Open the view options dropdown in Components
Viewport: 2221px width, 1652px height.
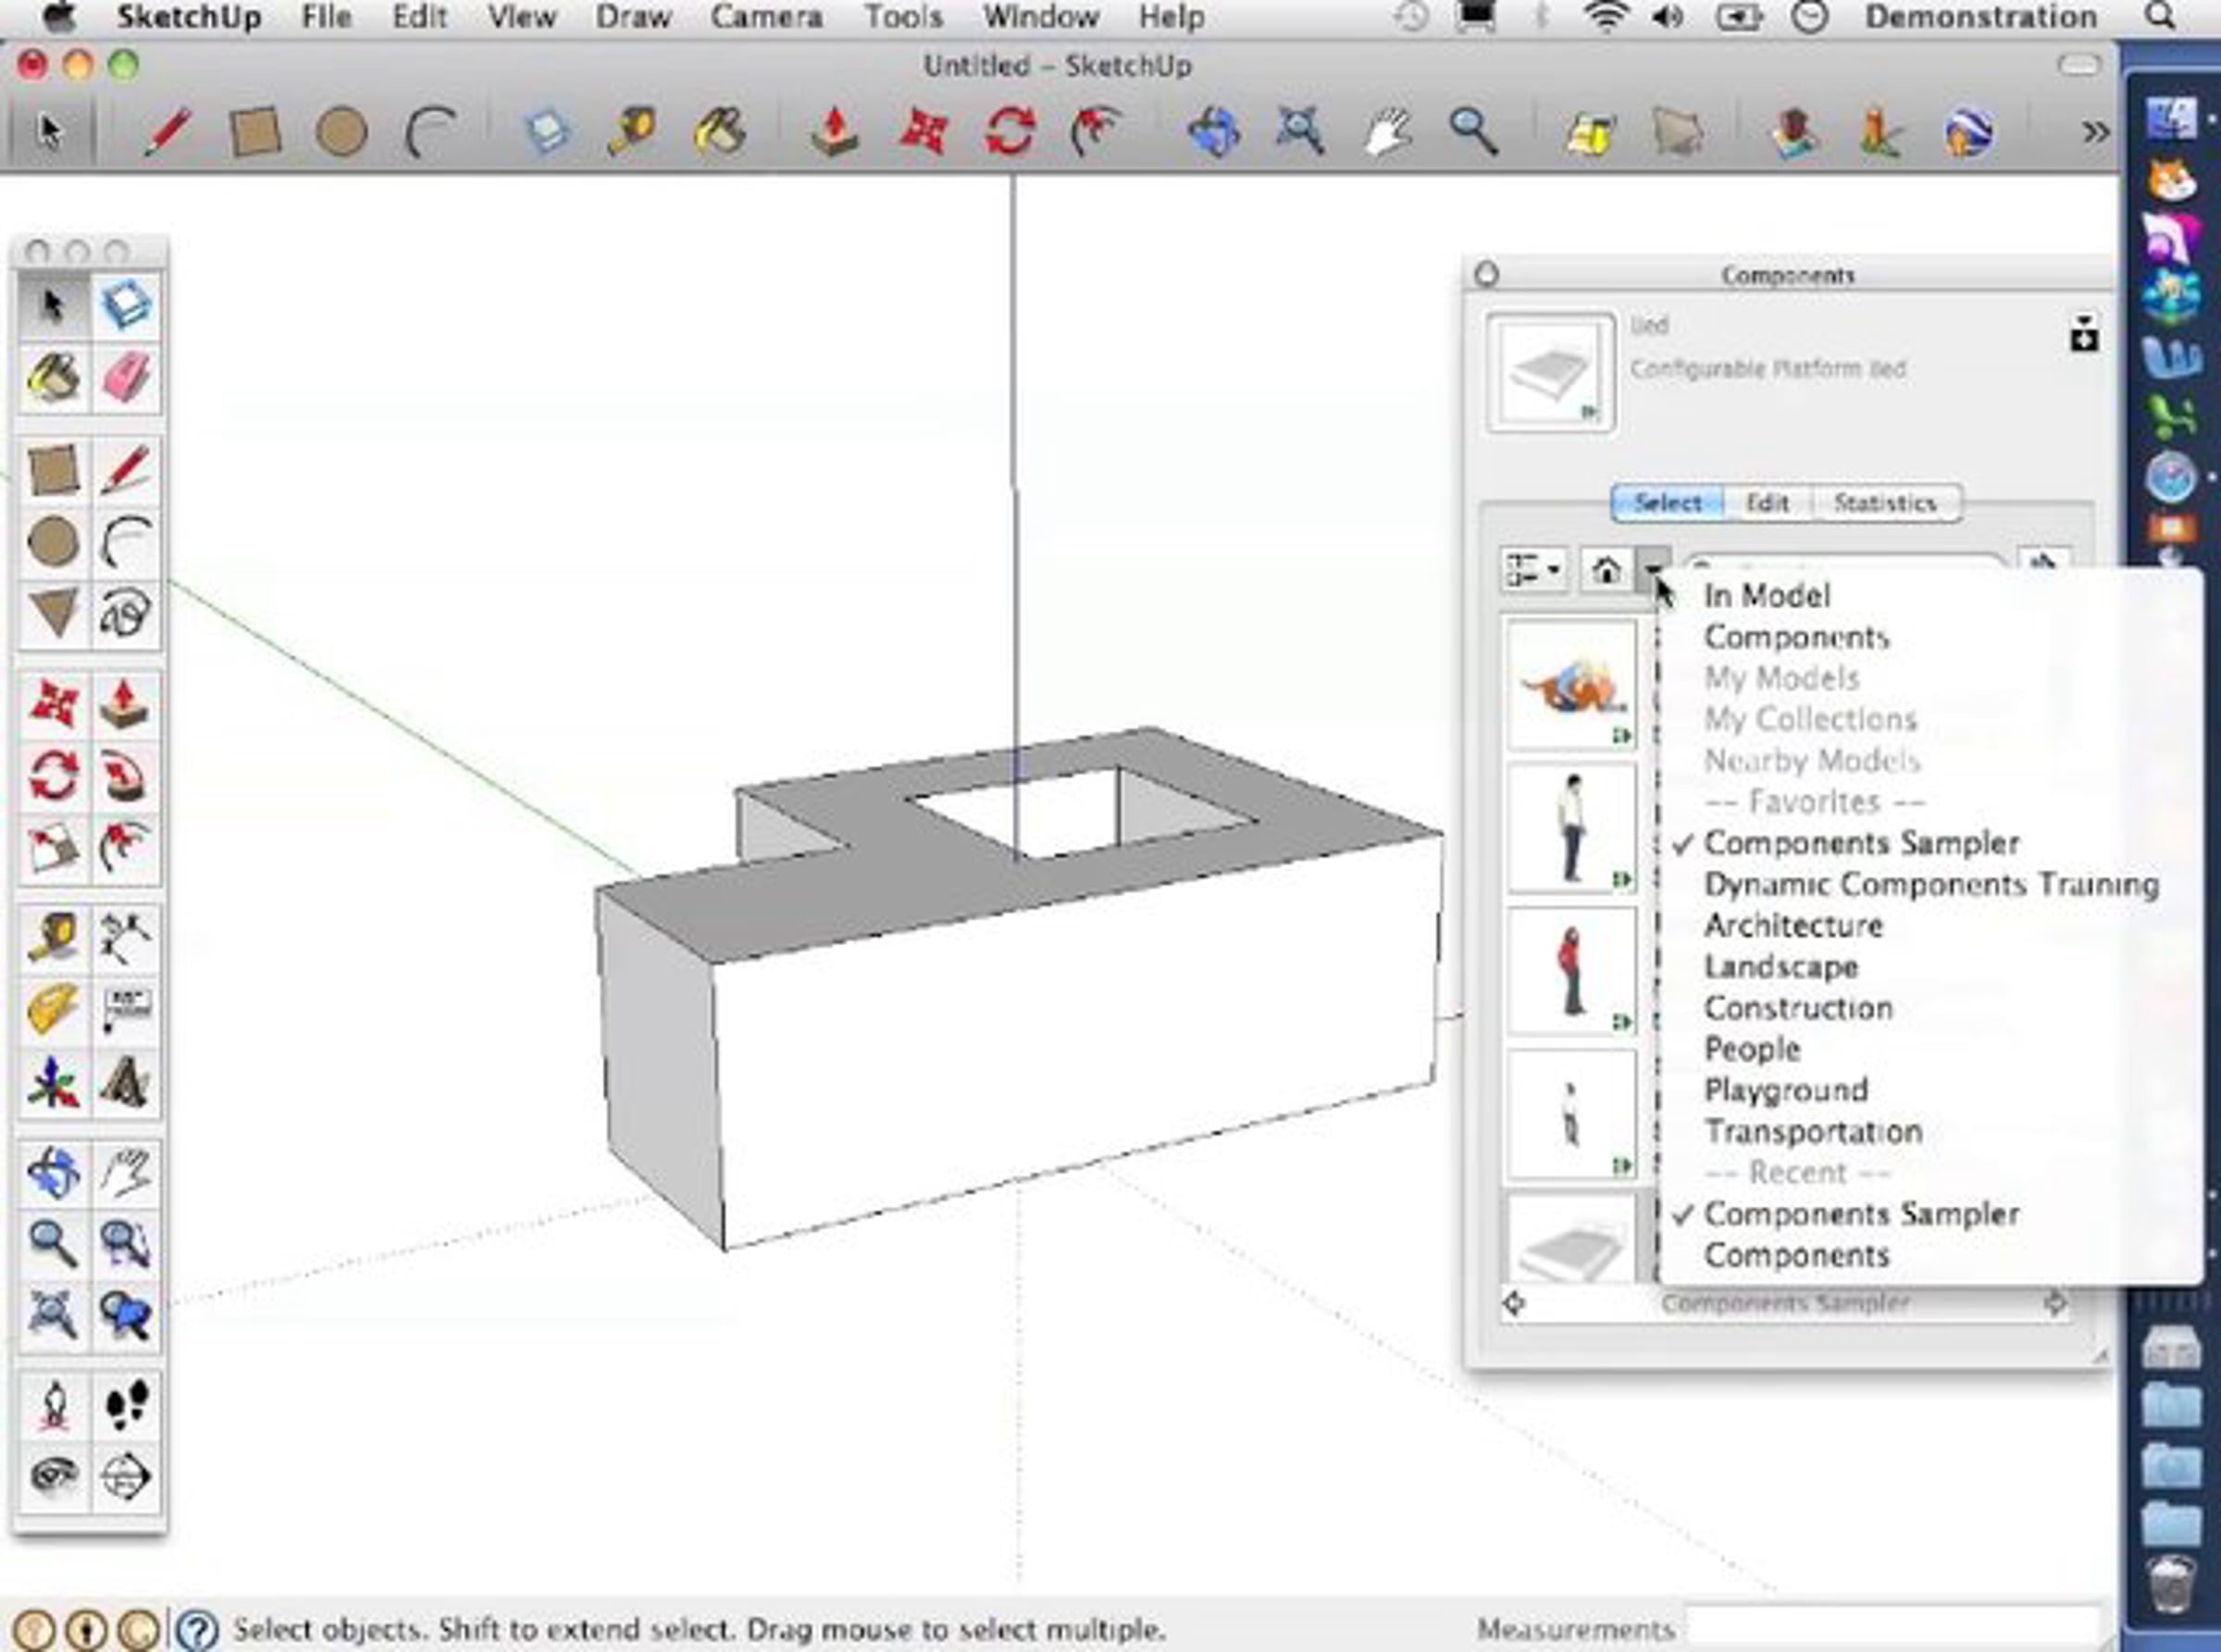click(x=1534, y=570)
